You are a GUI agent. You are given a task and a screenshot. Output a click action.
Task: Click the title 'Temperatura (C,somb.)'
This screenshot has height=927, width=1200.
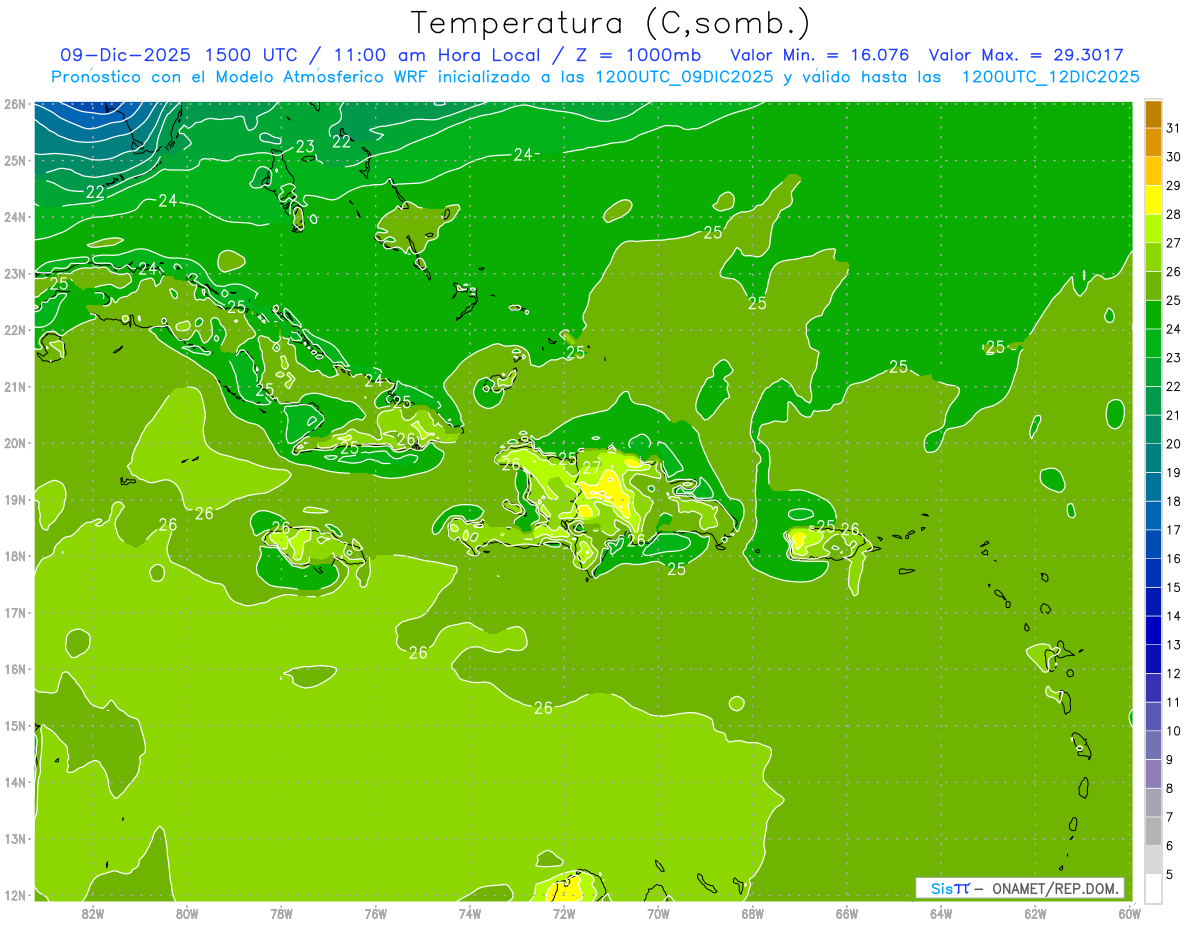611,23
